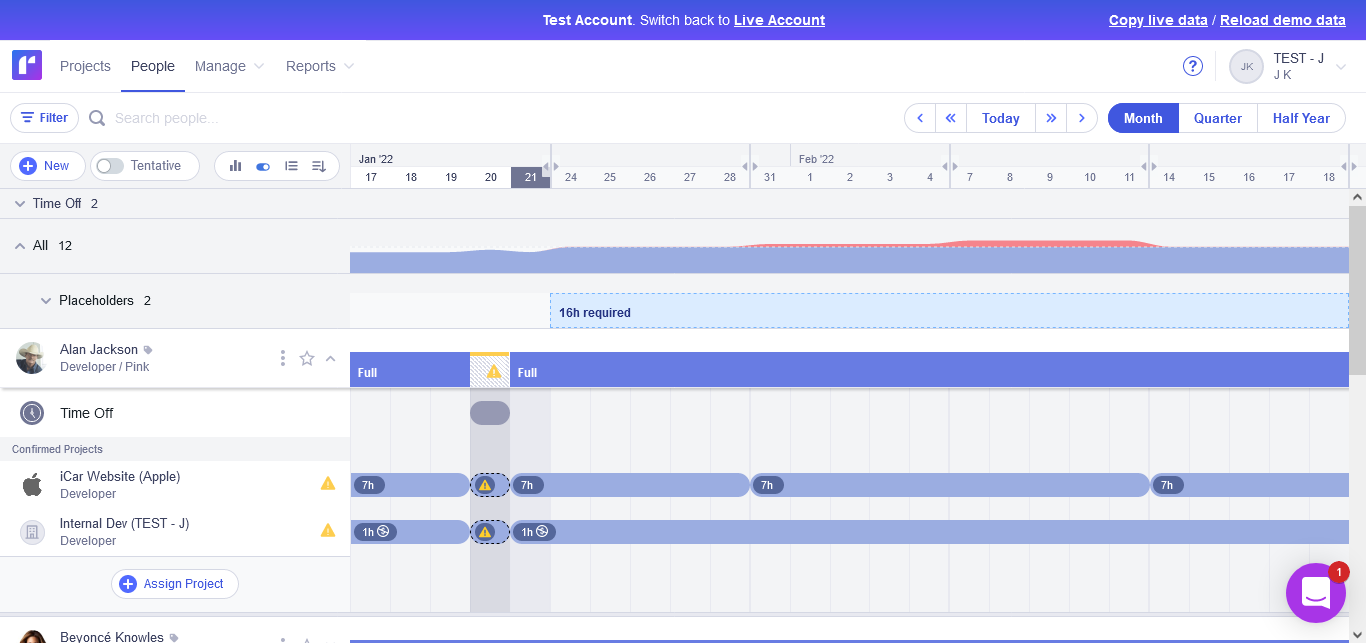The width and height of the screenshot is (1366, 643).
Task: Click the All capacity chart area
Action: (849, 258)
